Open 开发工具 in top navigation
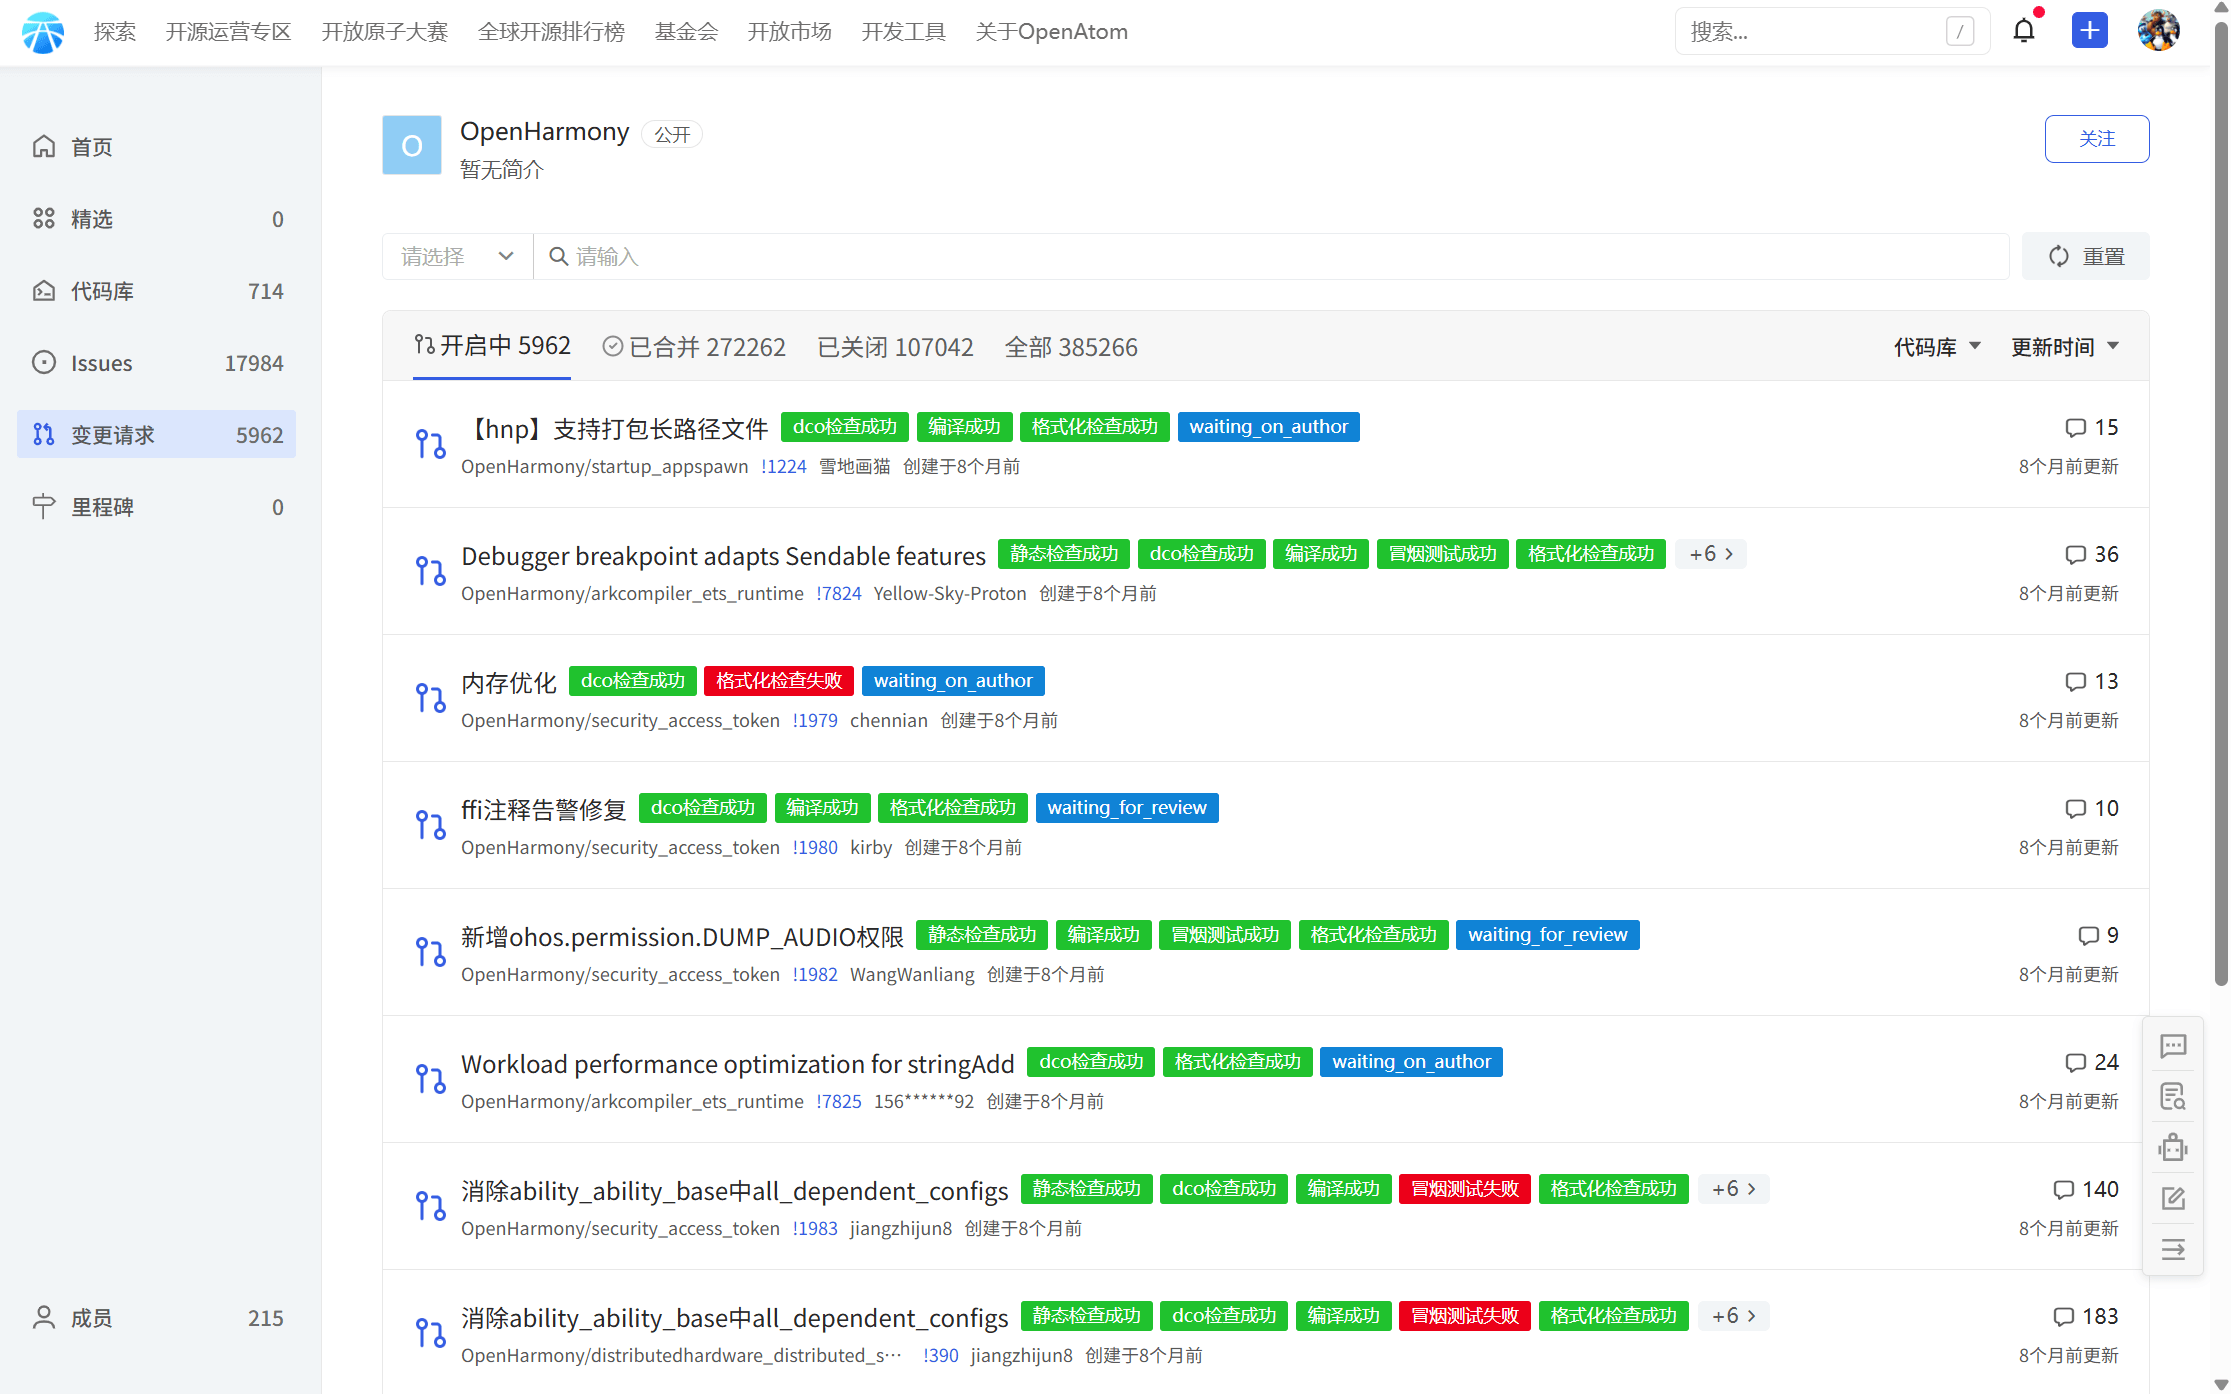 (x=904, y=32)
